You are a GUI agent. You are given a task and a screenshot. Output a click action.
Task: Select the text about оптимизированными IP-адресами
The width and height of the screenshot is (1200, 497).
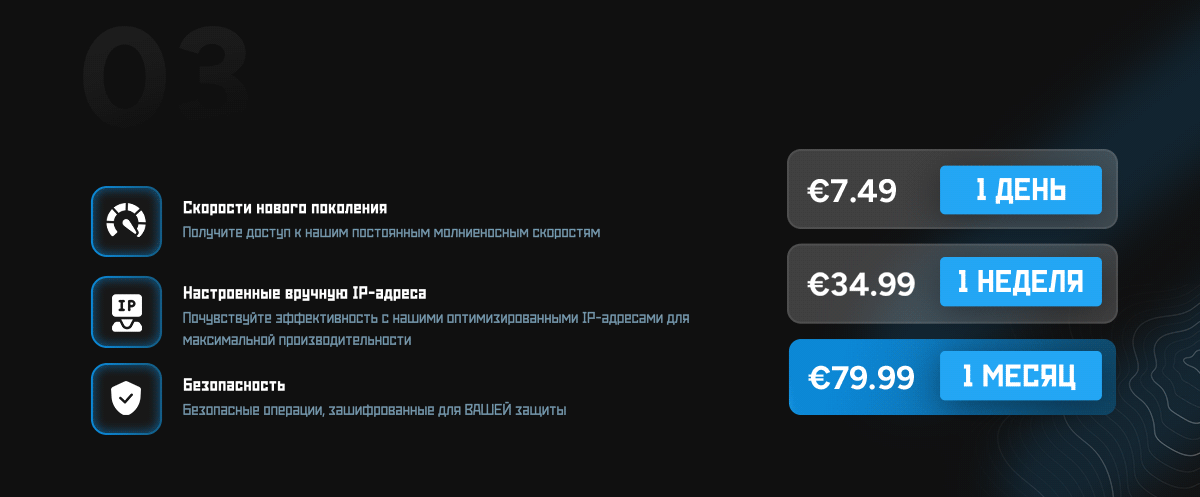click(436, 329)
